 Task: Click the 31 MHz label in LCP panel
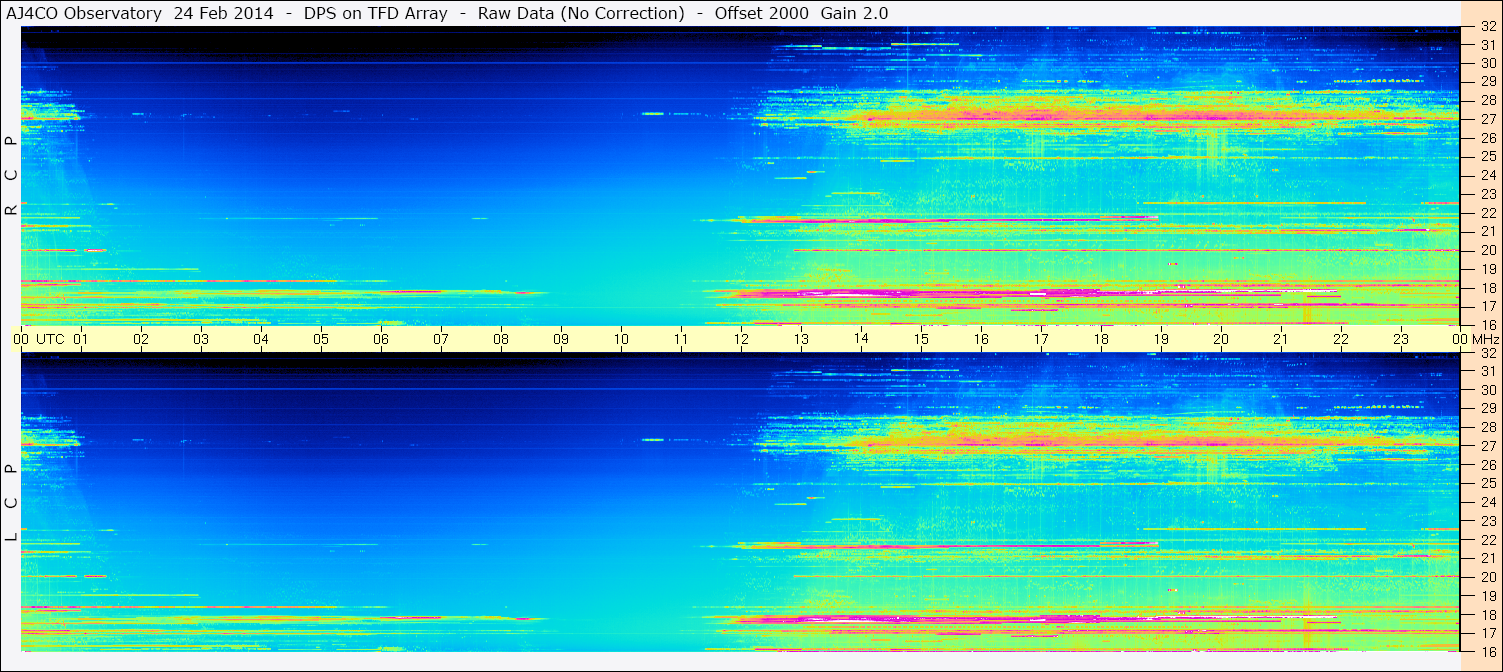1488,371
